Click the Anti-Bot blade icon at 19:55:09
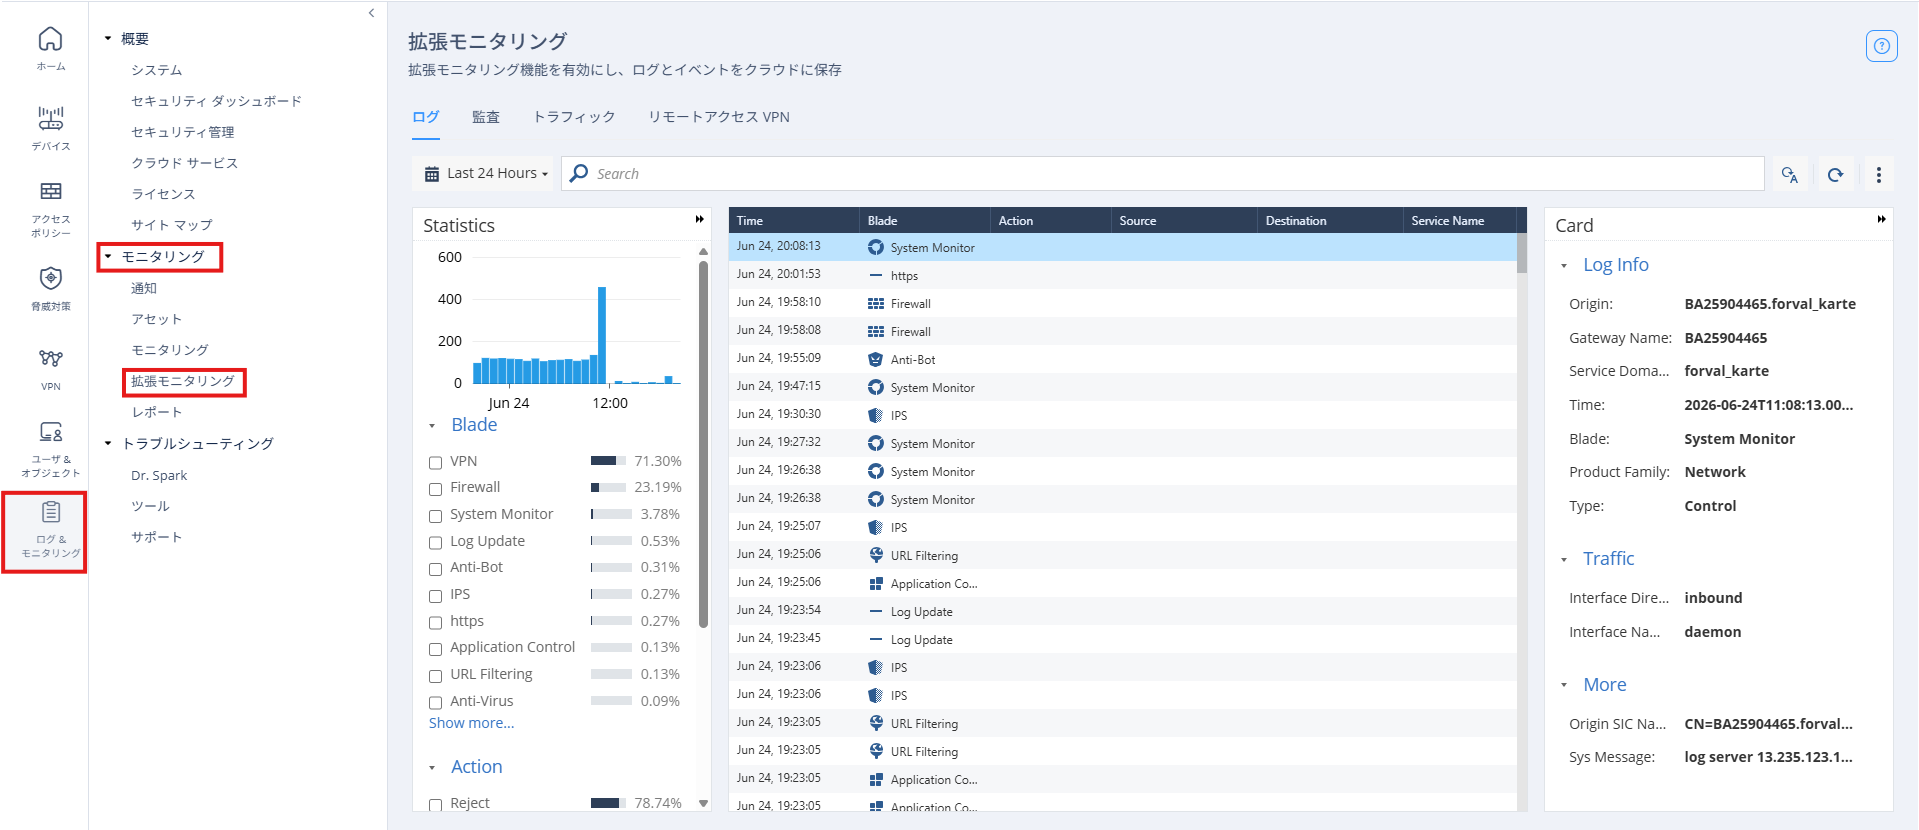Viewport: 1919px width, 830px height. tap(876, 359)
